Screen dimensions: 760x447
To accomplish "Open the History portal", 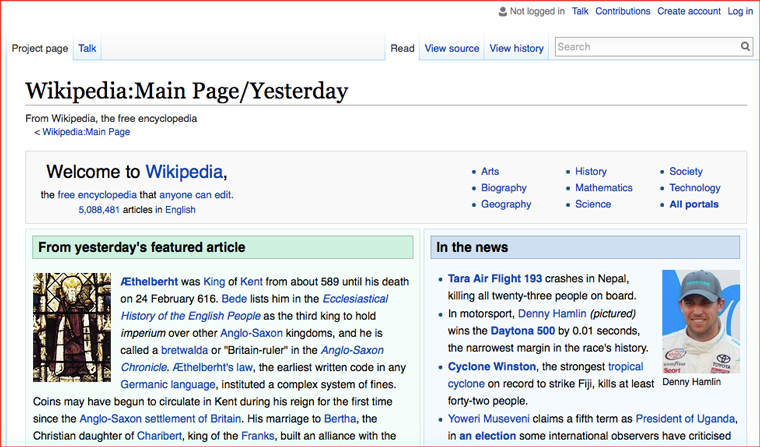I will pos(591,171).
